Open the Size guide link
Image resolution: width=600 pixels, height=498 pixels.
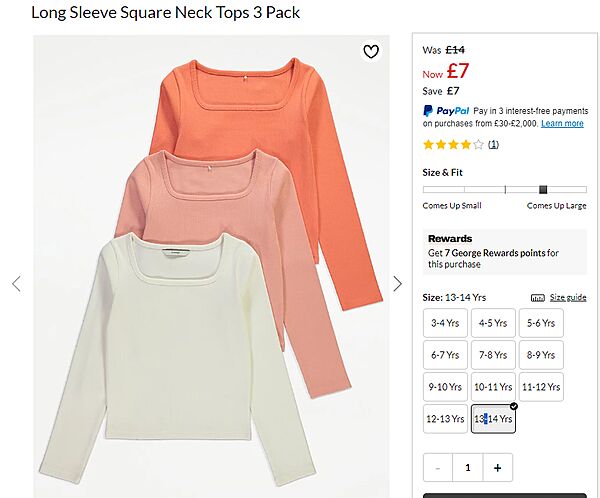(x=568, y=298)
